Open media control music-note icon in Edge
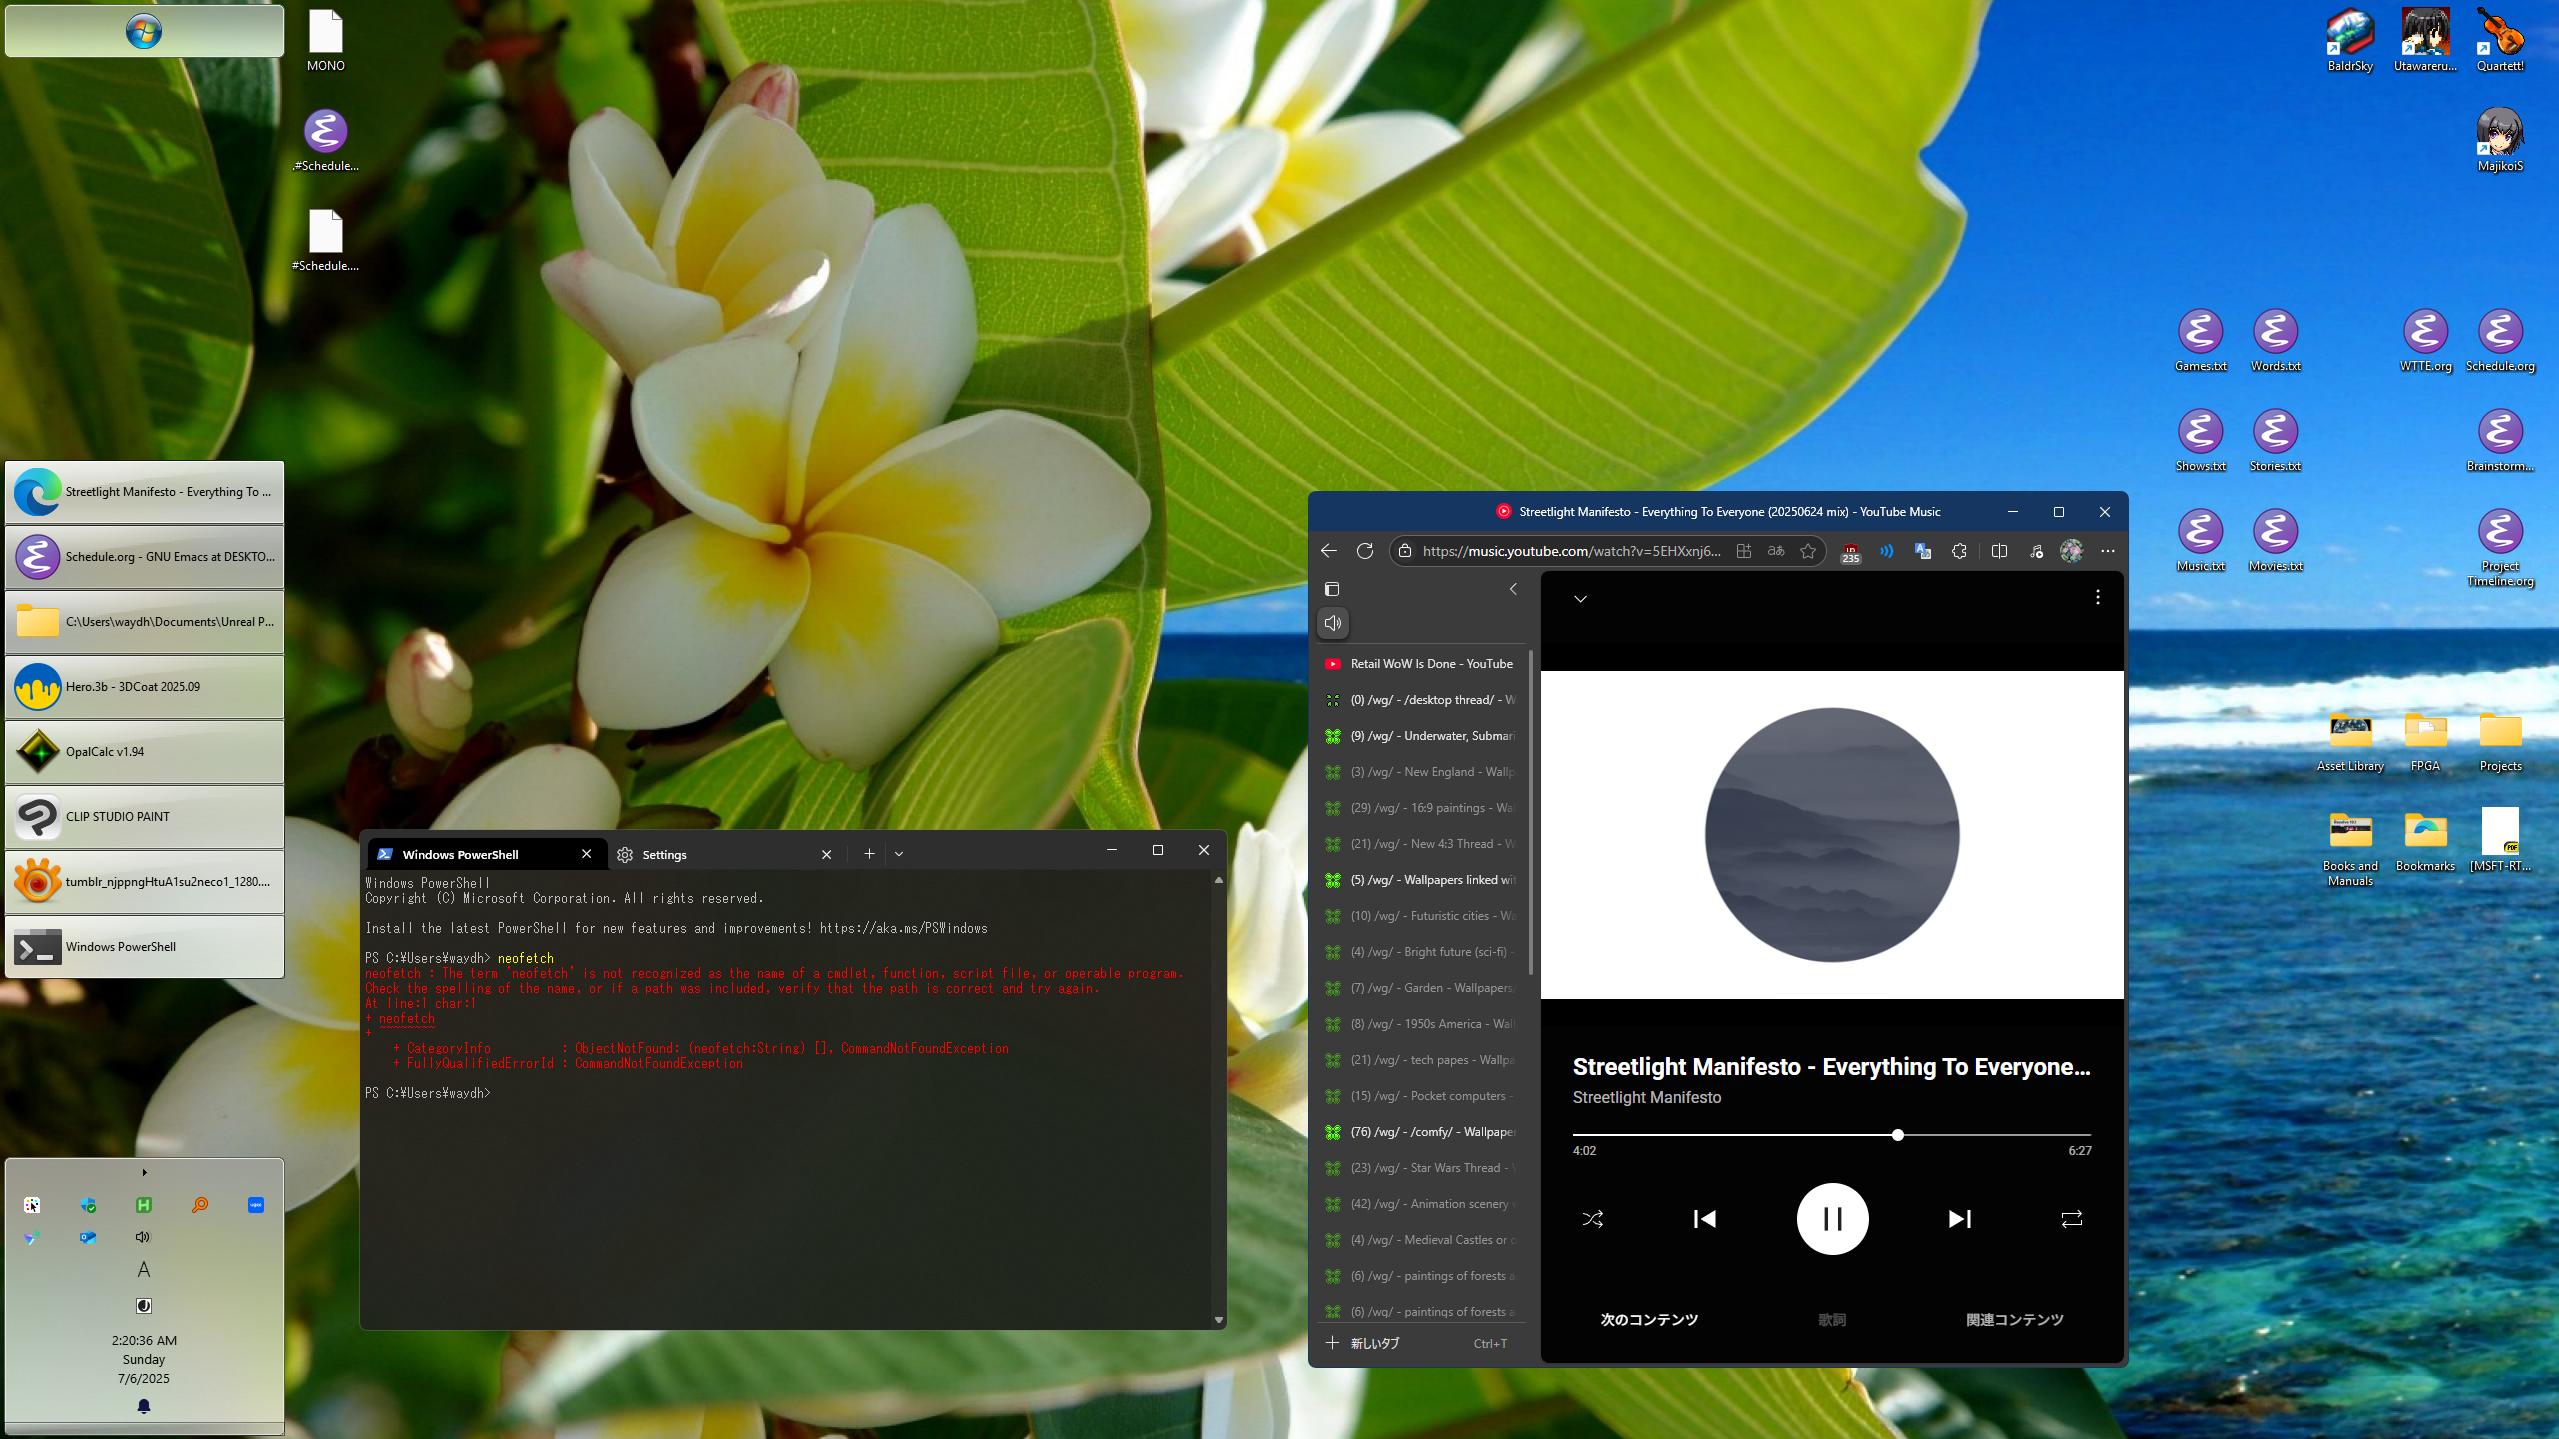Image resolution: width=2559 pixels, height=1439 pixels. [x=2035, y=551]
